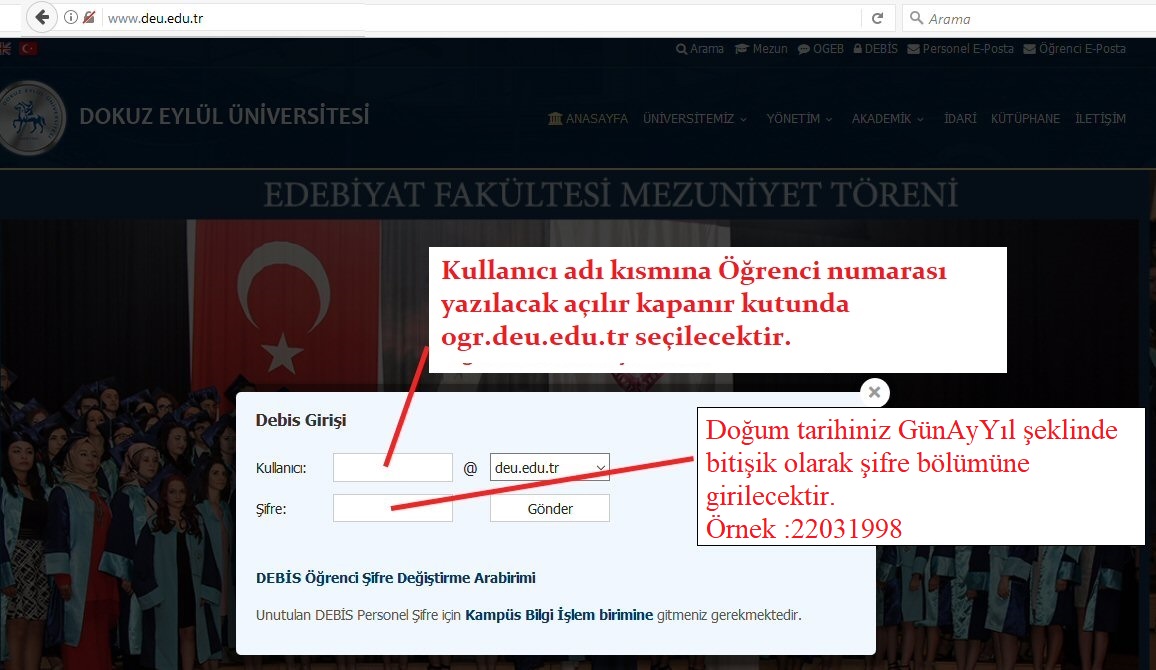1156x670 pixels.
Task: Click the Gönder button
Action: pyautogui.click(x=549, y=509)
